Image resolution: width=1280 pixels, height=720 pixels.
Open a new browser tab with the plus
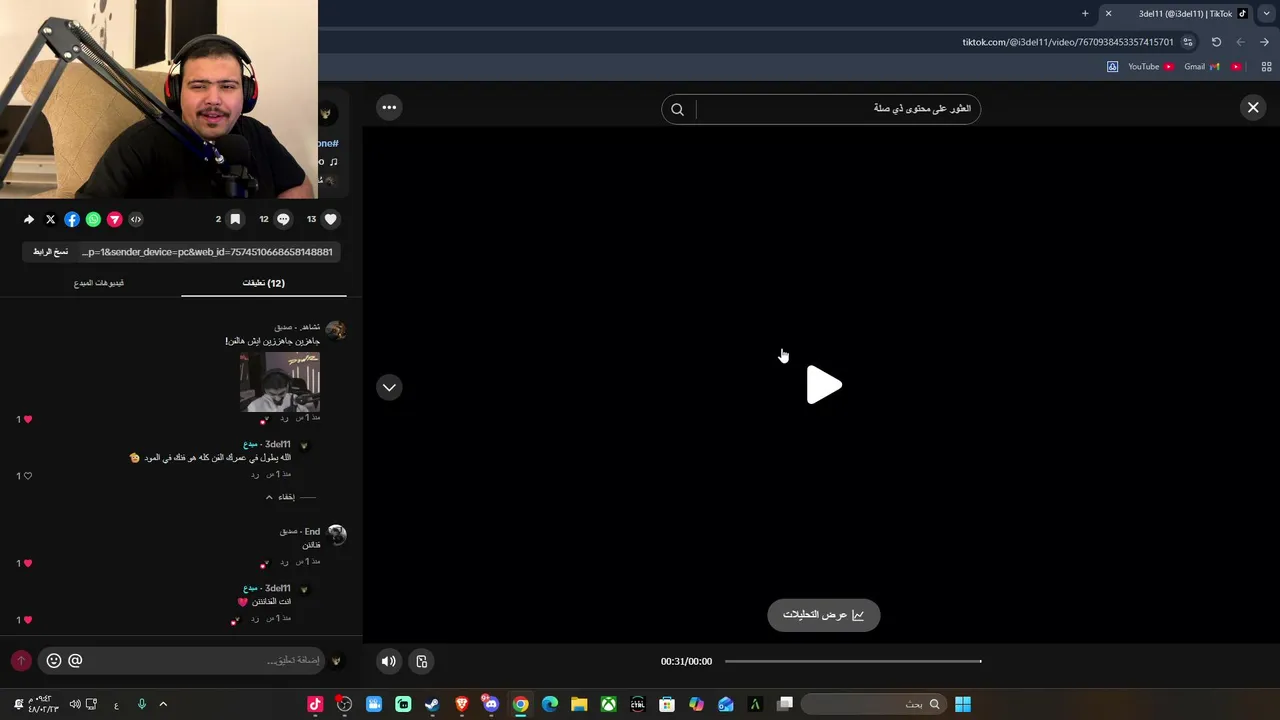tap(1085, 13)
